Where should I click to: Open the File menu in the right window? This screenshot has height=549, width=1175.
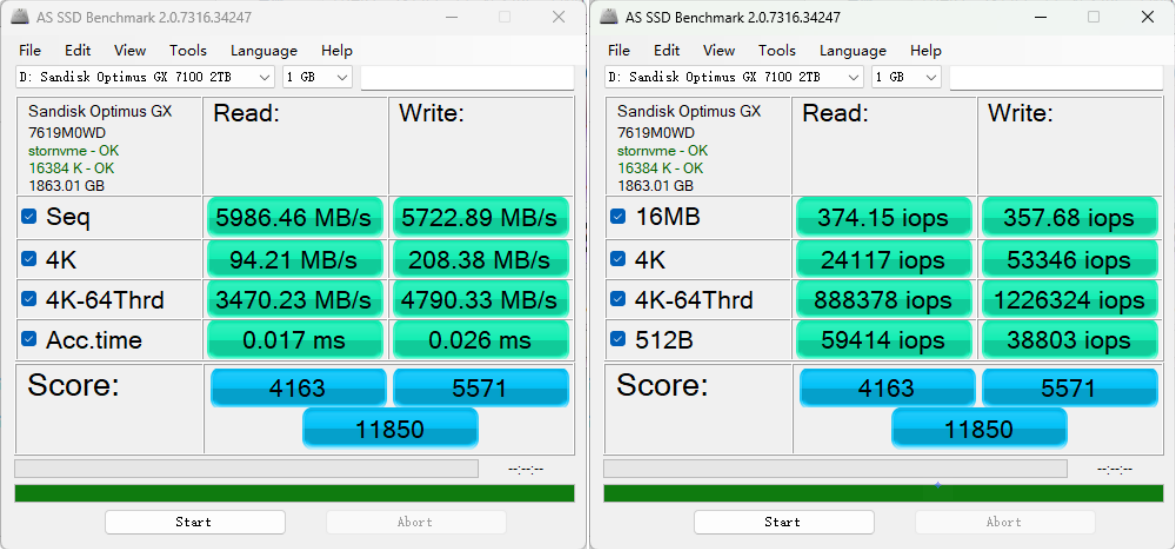619,50
